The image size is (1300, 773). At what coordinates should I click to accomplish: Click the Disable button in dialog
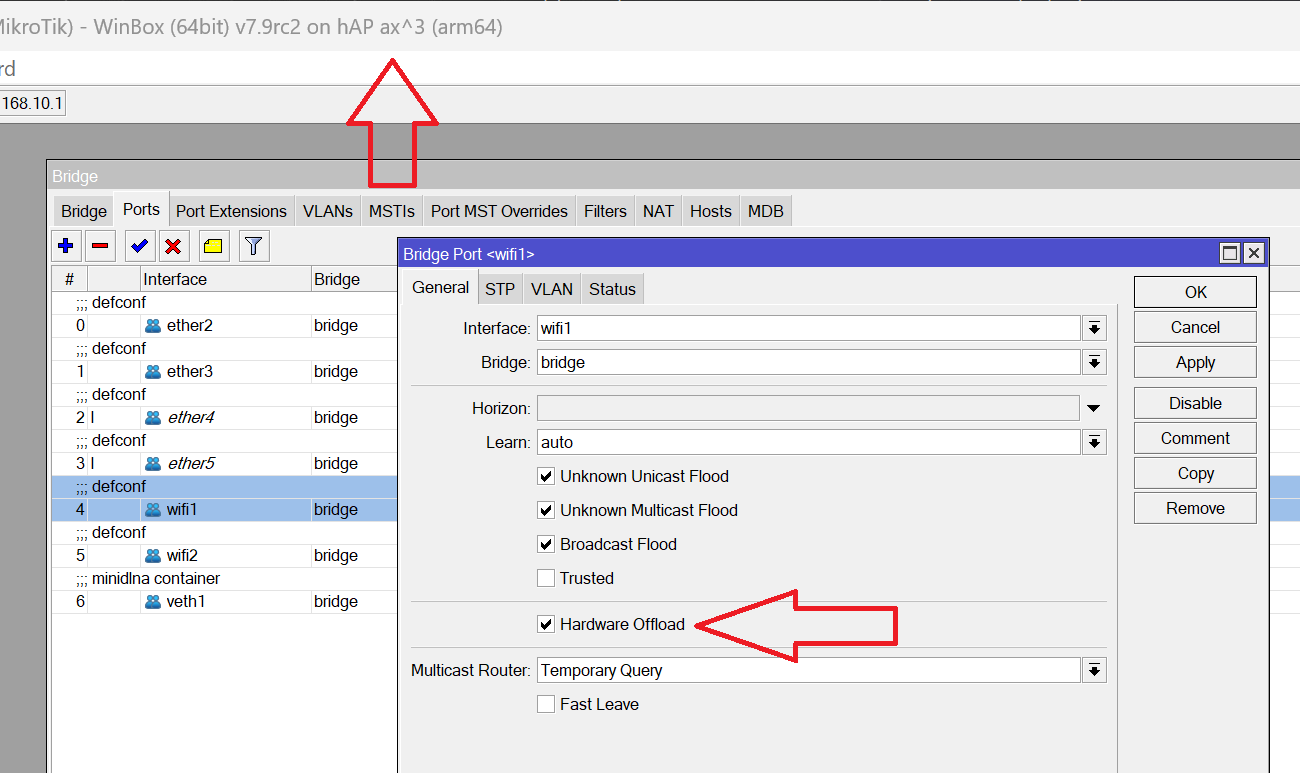(1195, 403)
